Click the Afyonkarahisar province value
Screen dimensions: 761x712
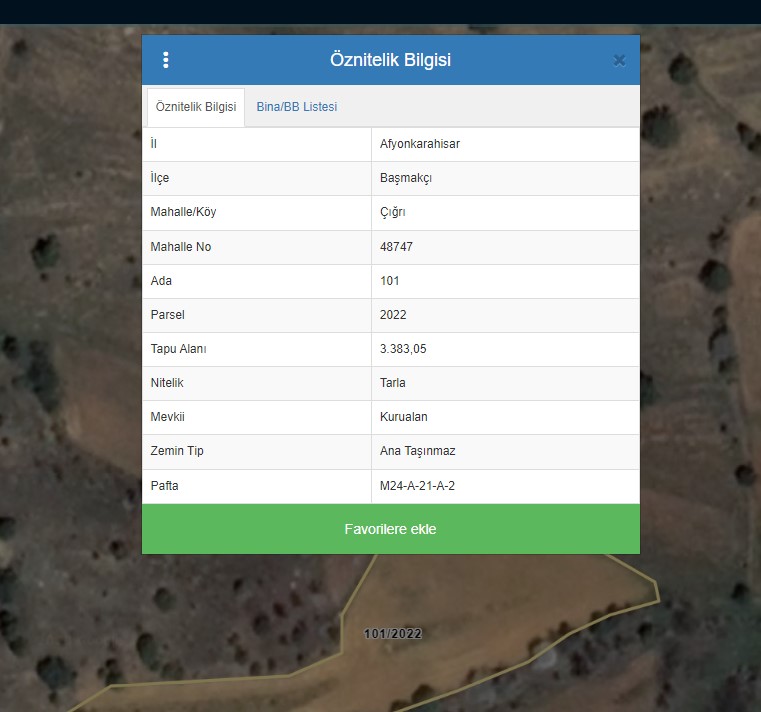pyautogui.click(x=420, y=144)
